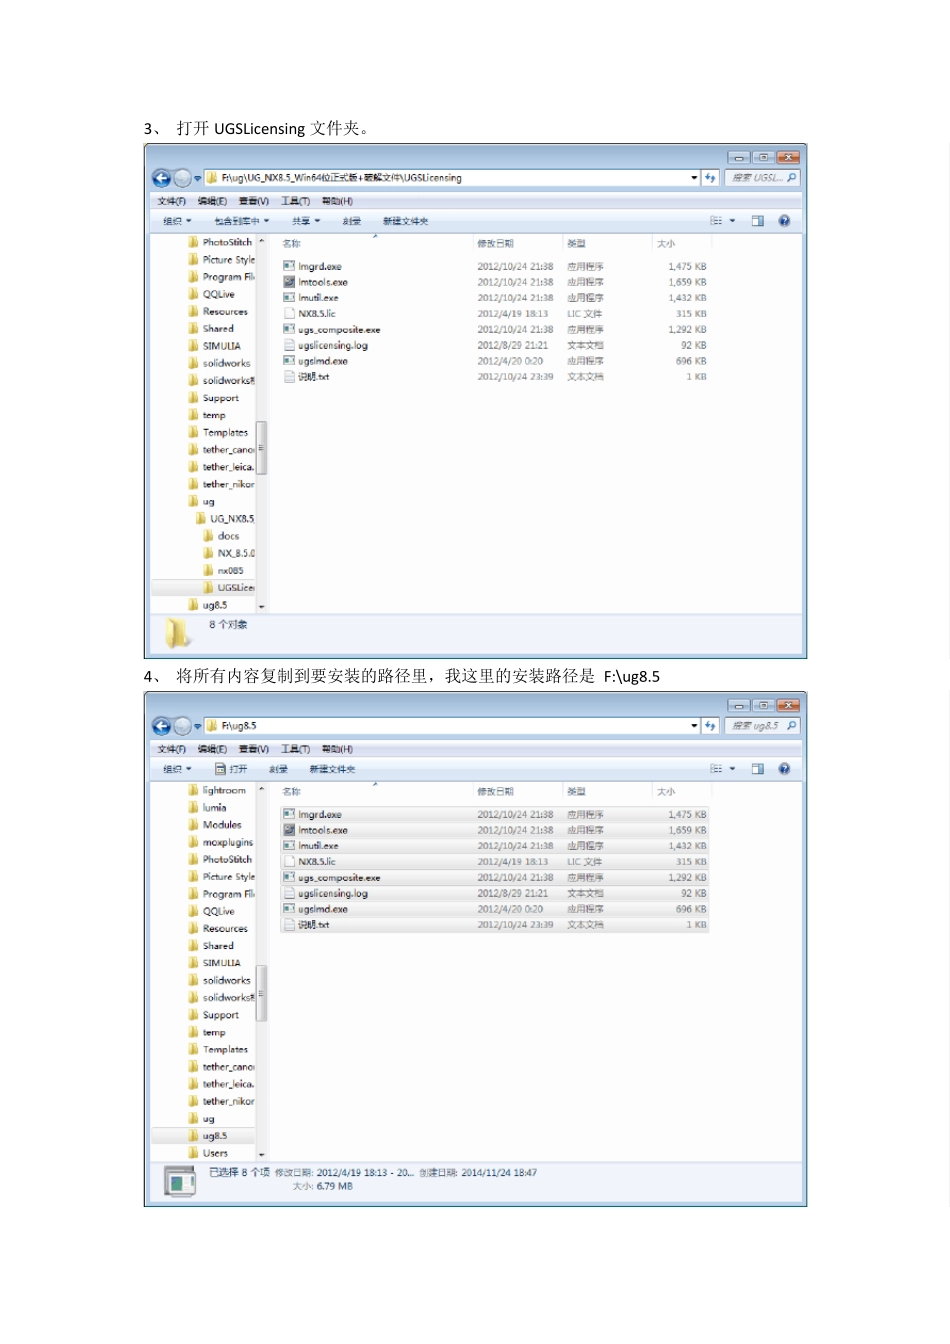The image size is (950, 1344).
Task: Refresh the F:\ug8.5 address bar
Action: [x=710, y=726]
